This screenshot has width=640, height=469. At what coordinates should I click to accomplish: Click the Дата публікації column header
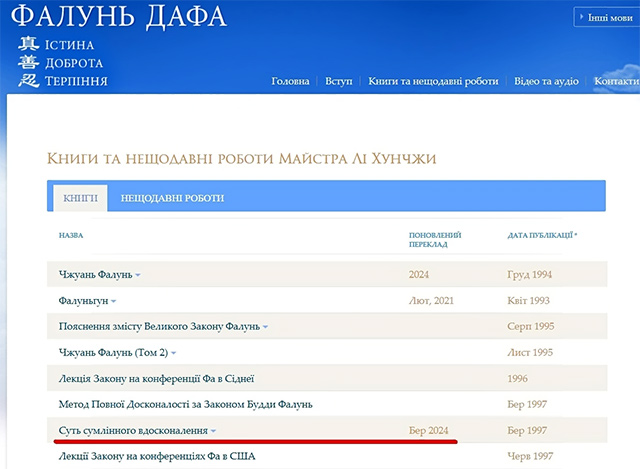coord(542,235)
